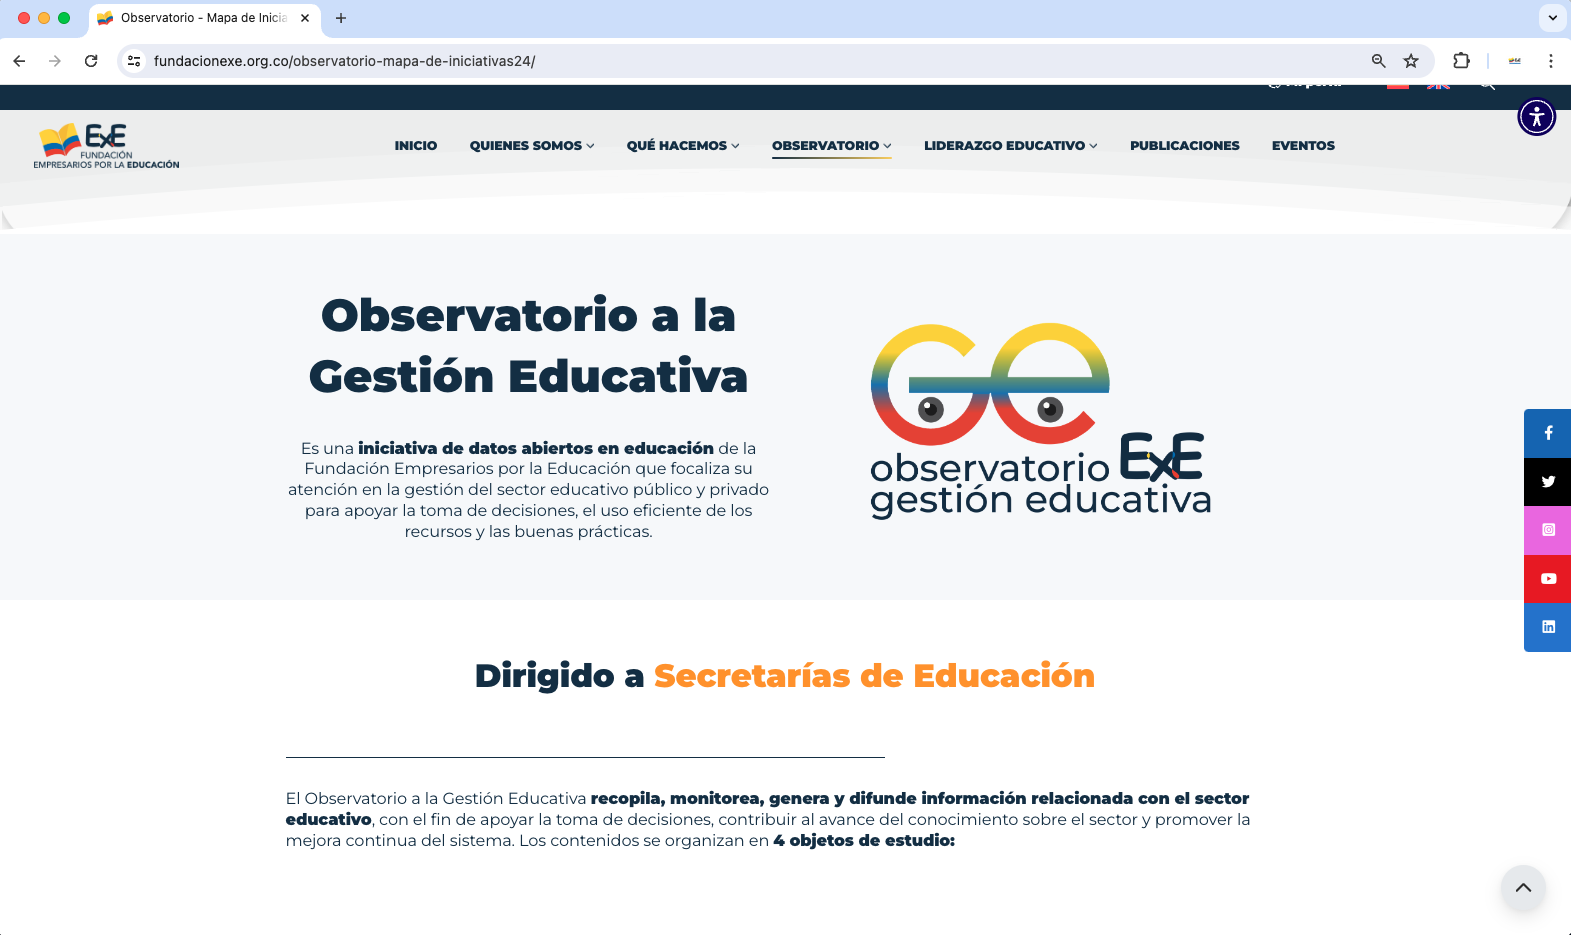This screenshot has height=935, width=1571.
Task: Share page on Facebook side button
Action: click(x=1547, y=433)
